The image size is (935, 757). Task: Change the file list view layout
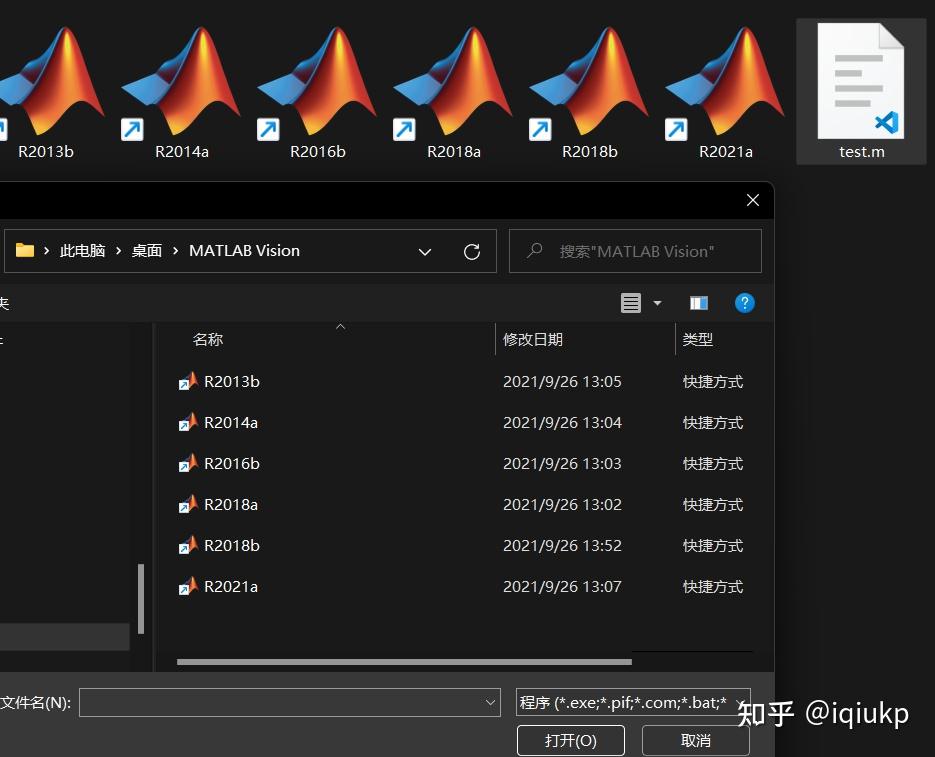pyautogui.click(x=631, y=303)
